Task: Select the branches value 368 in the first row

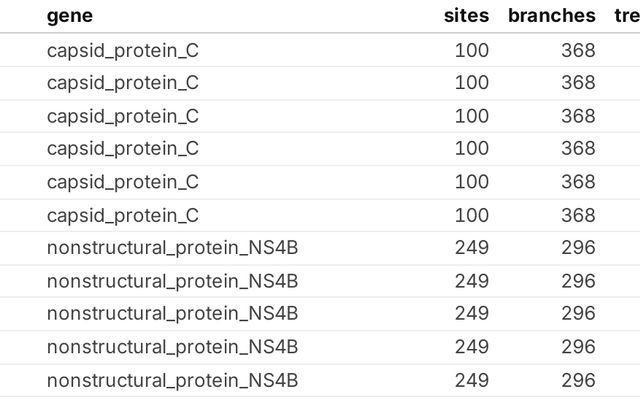Action: [578, 50]
